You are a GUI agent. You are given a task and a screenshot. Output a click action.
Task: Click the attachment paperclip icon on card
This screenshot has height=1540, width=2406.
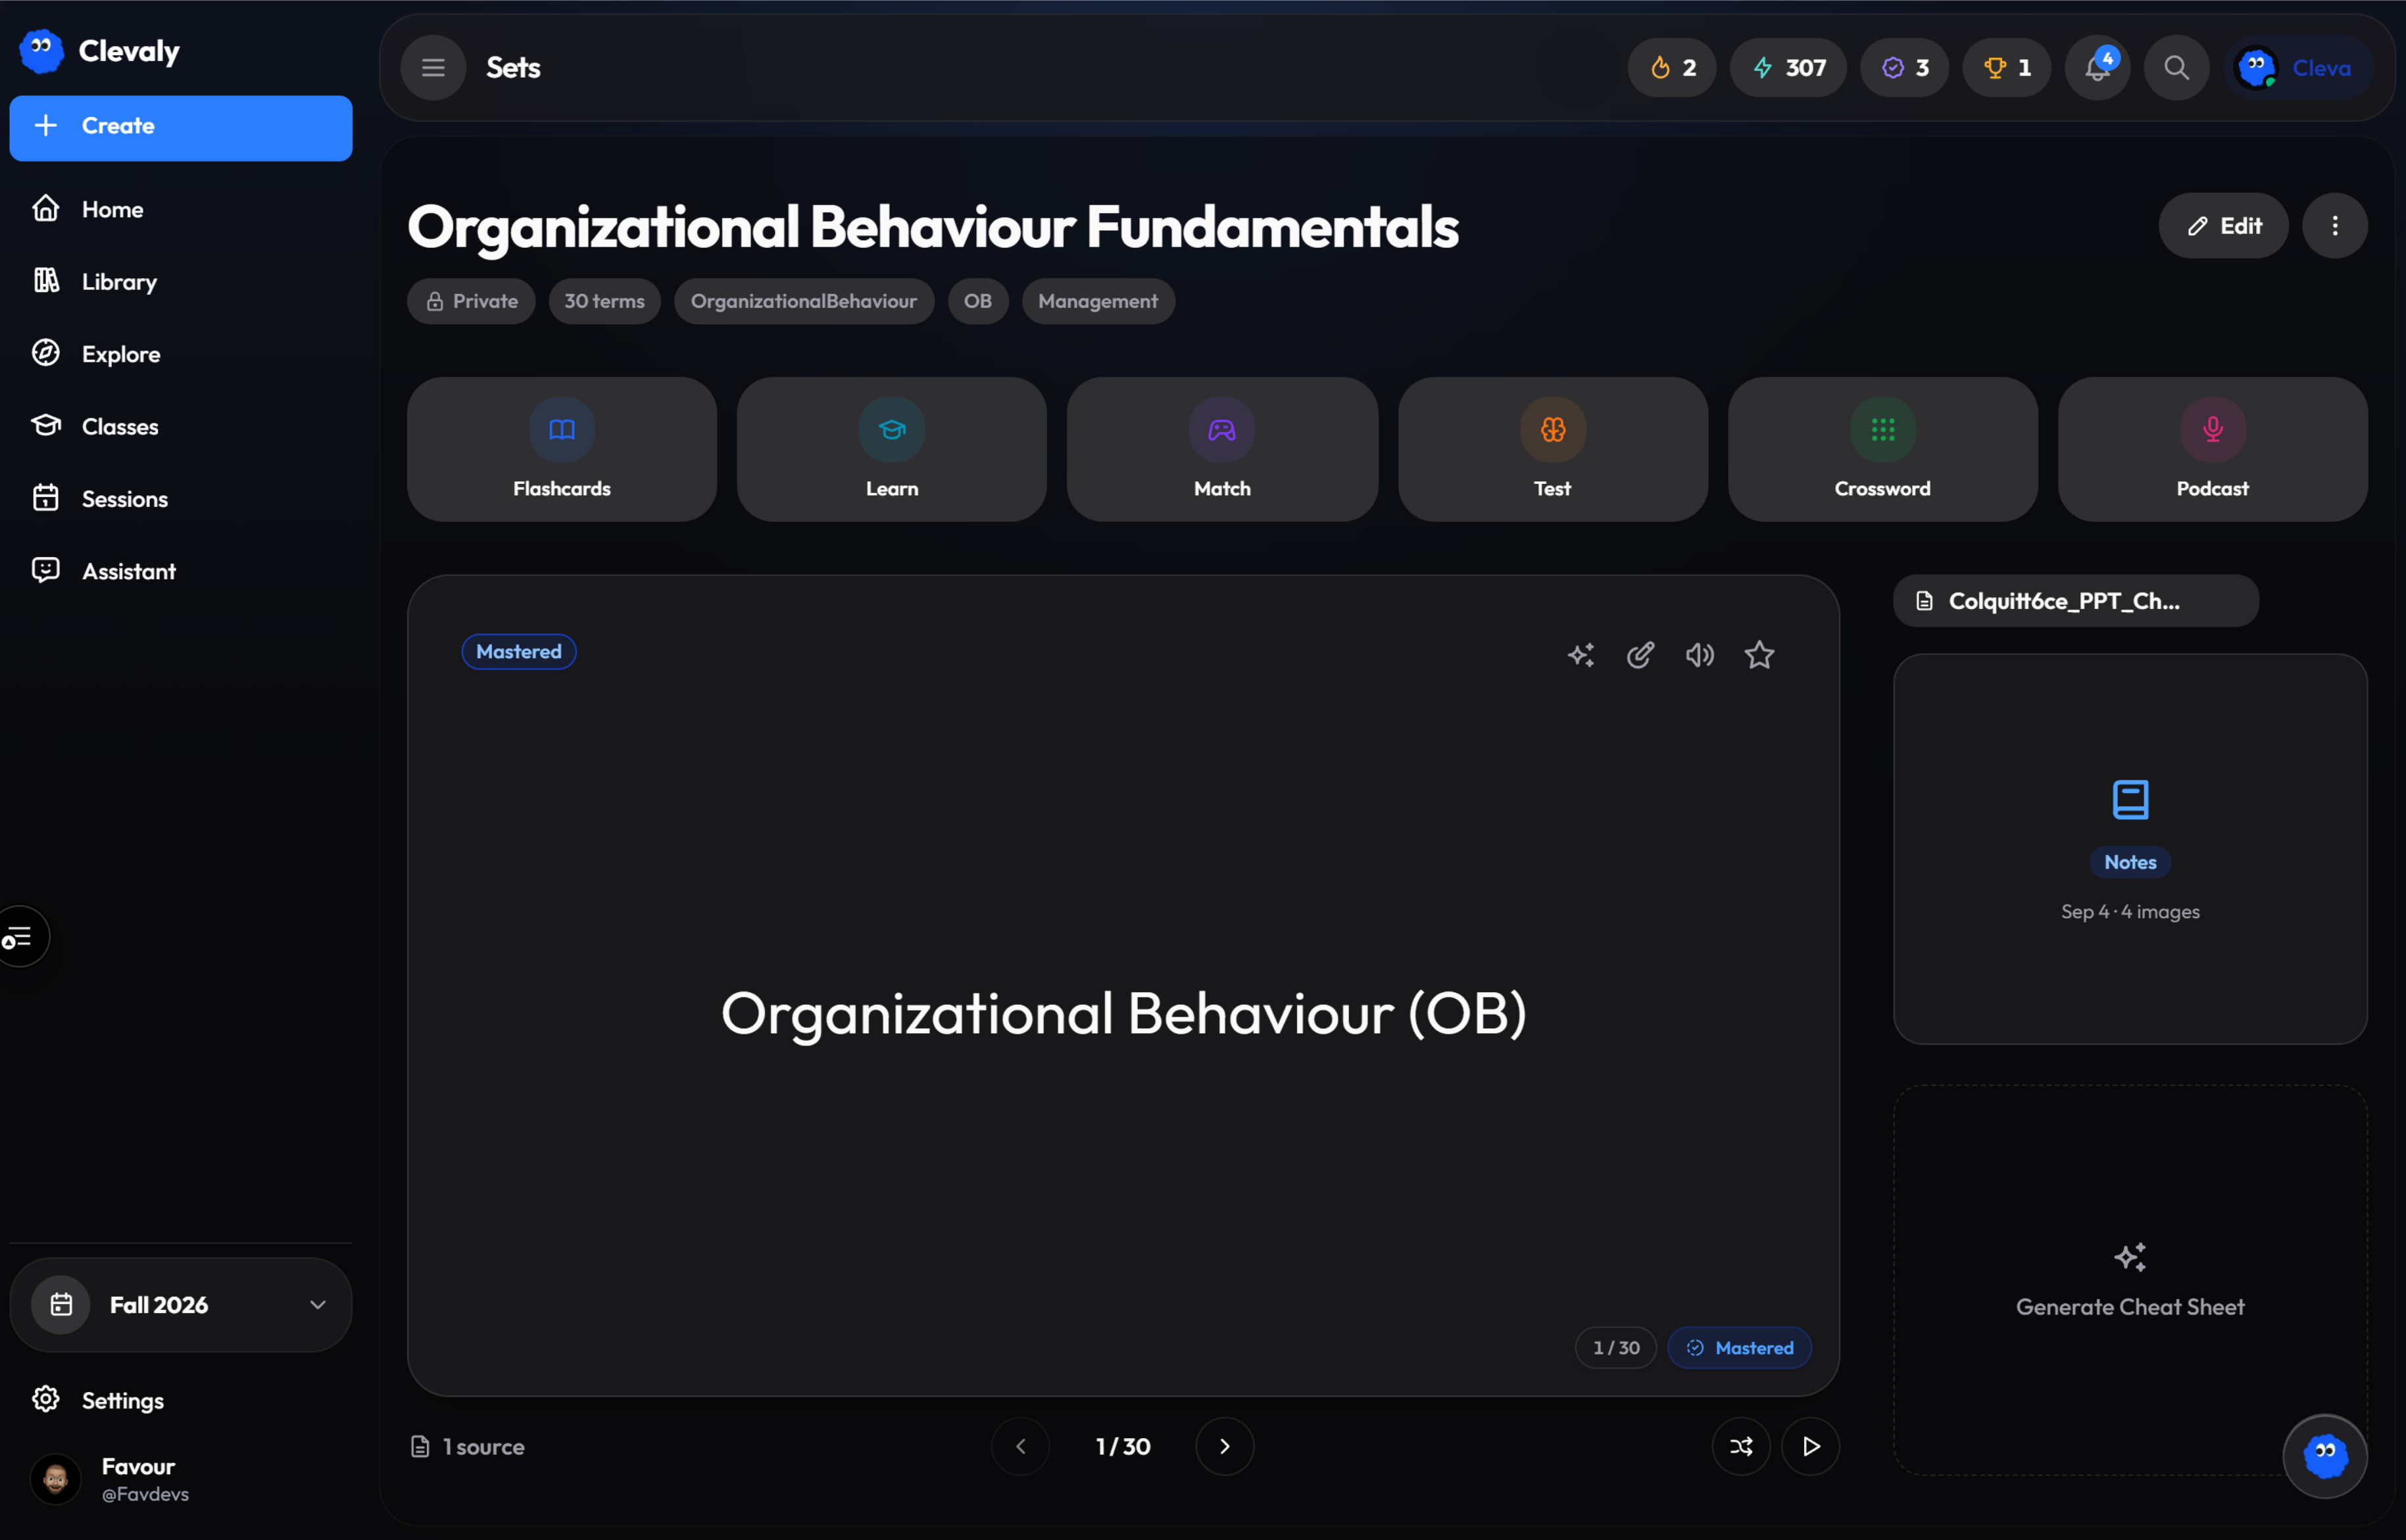pyautogui.click(x=1640, y=655)
